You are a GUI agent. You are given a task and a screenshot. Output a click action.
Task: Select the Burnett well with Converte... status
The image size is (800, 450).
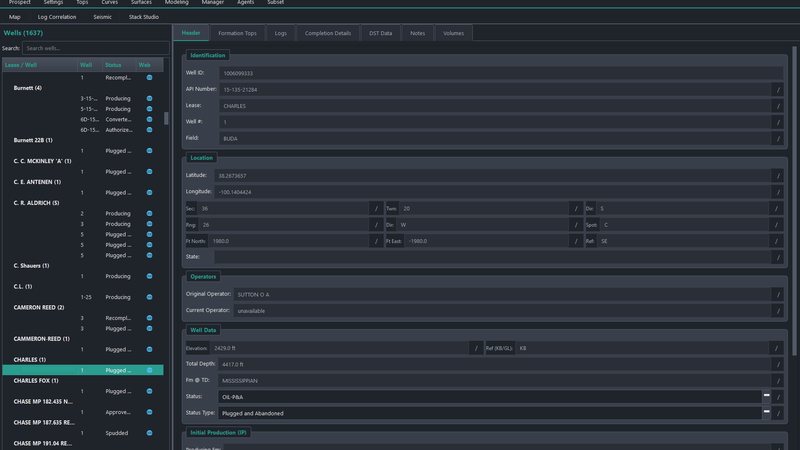[x=83, y=119]
